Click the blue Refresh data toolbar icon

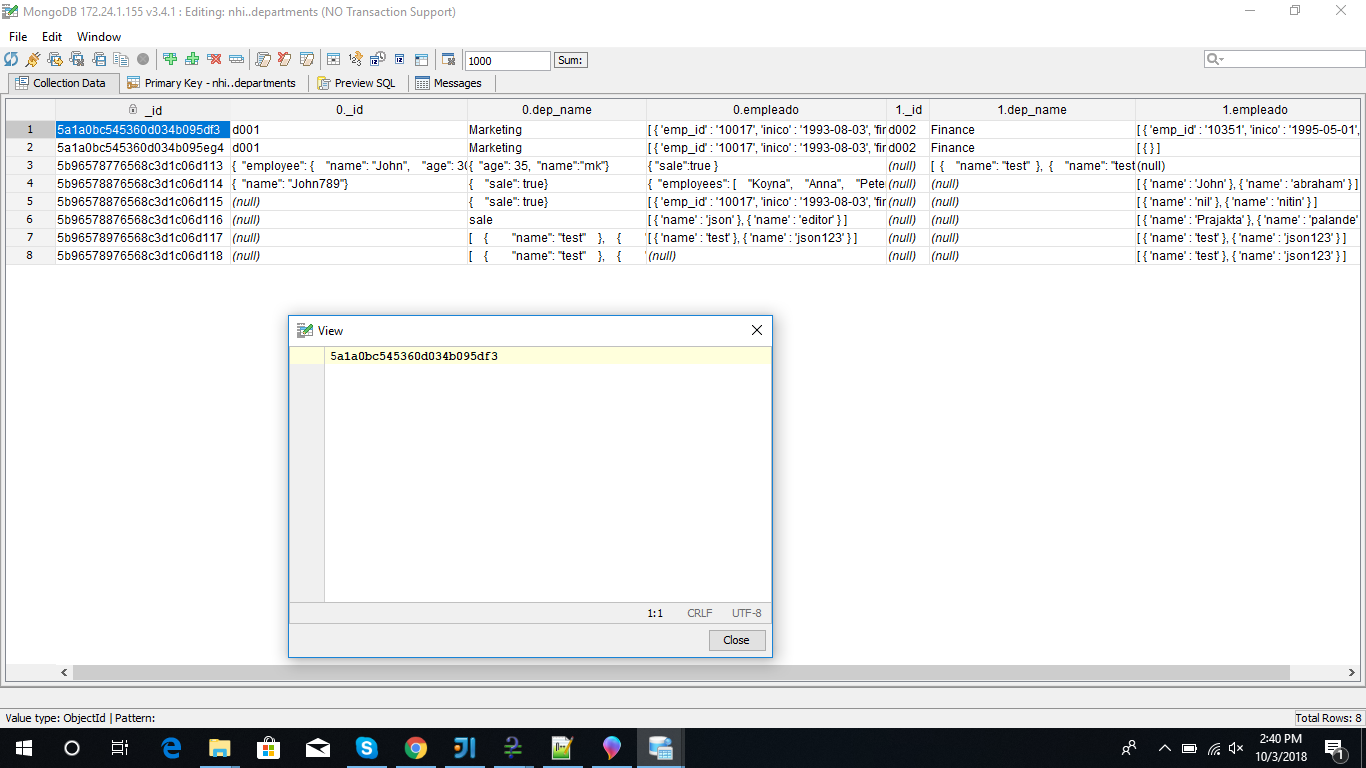11,59
